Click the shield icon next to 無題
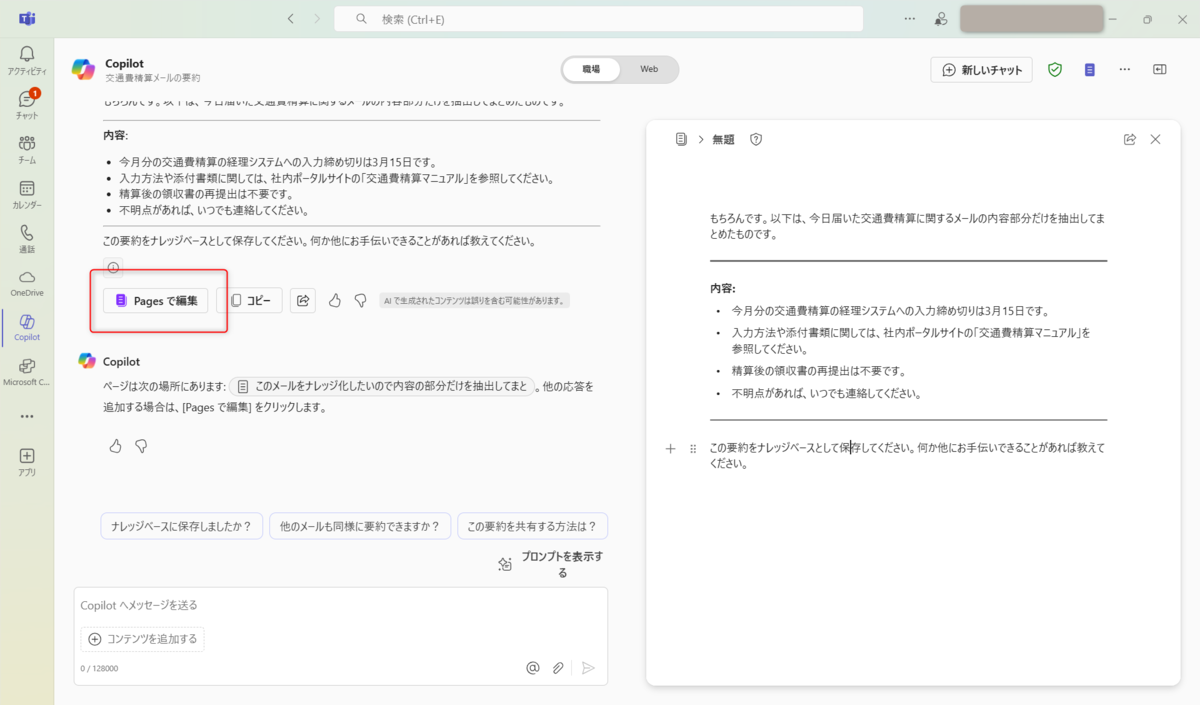 756,140
